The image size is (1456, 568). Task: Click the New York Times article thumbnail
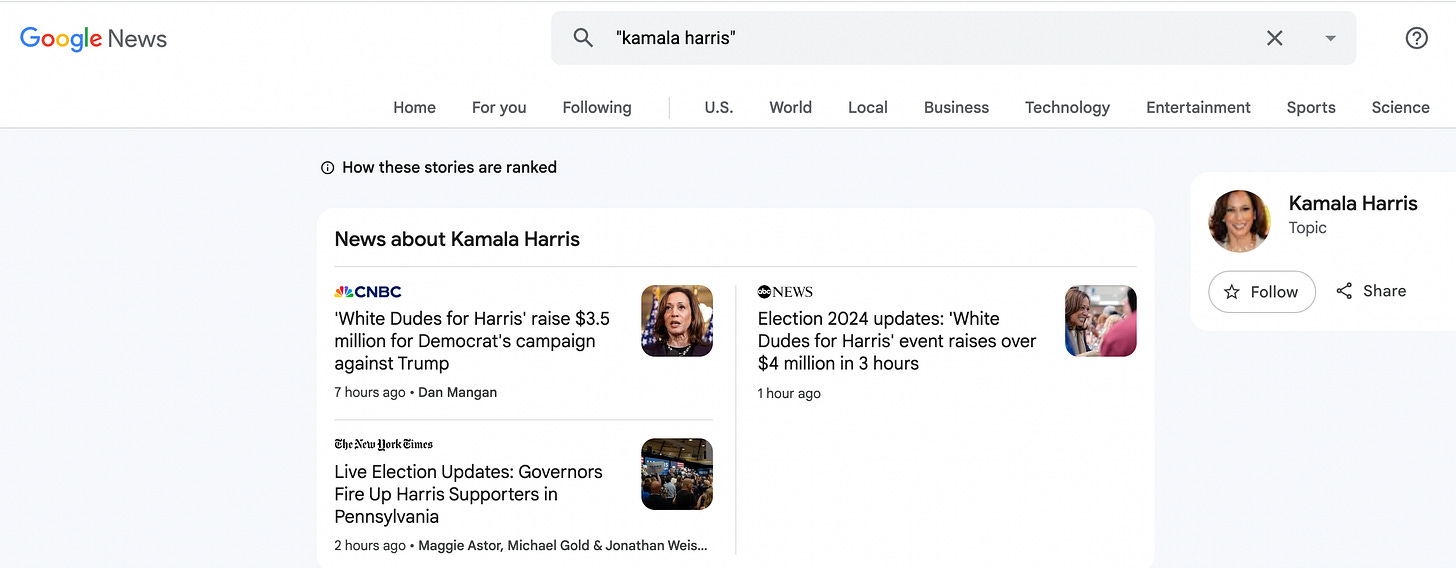(x=677, y=474)
